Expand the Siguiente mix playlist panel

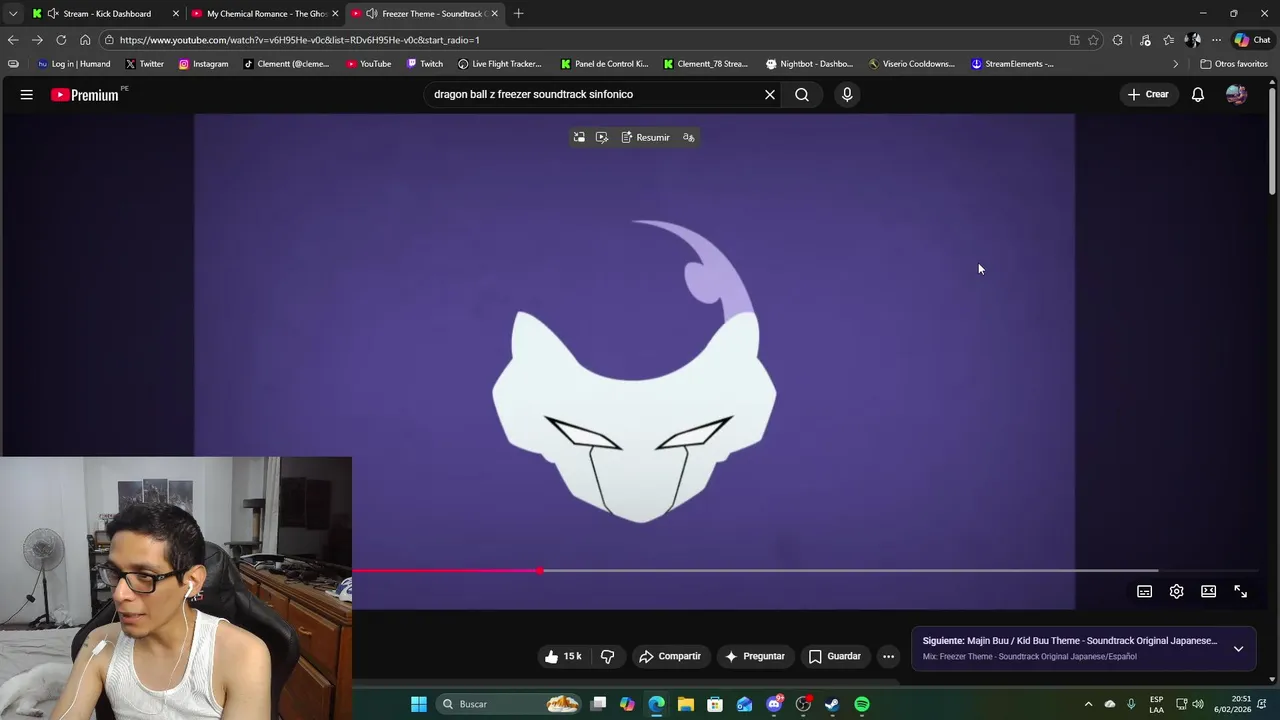tap(1238, 648)
